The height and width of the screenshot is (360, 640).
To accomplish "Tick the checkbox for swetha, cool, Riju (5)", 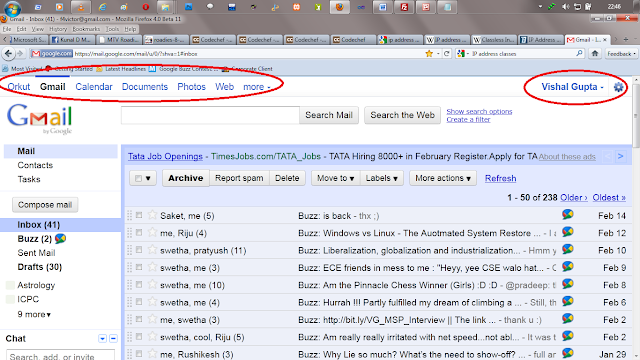I will 139,337.
